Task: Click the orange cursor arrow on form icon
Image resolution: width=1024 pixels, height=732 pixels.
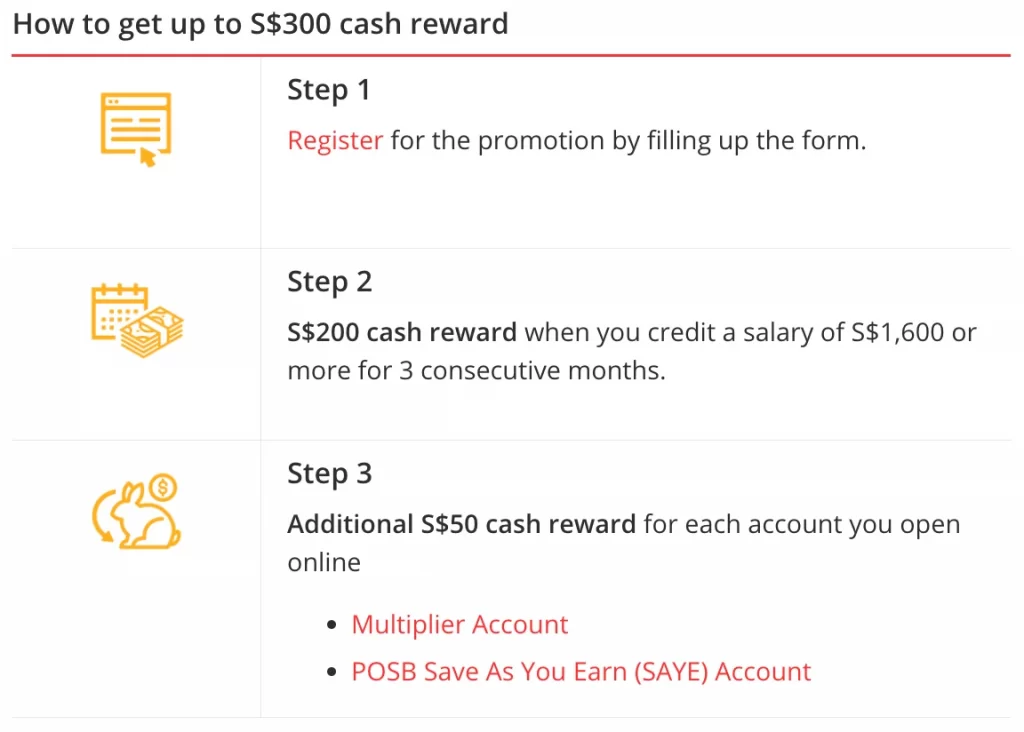Action: 148,157
